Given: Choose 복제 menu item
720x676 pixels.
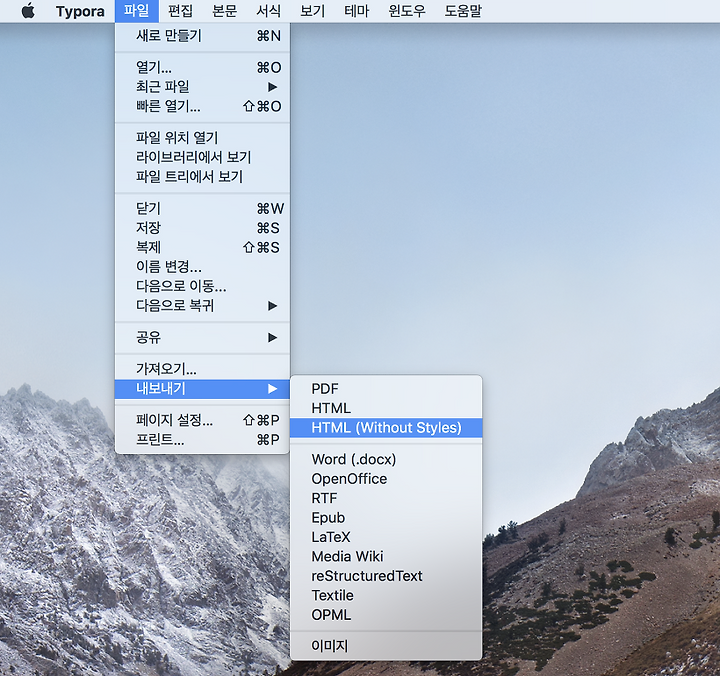Looking at the screenshot, I should (x=202, y=247).
